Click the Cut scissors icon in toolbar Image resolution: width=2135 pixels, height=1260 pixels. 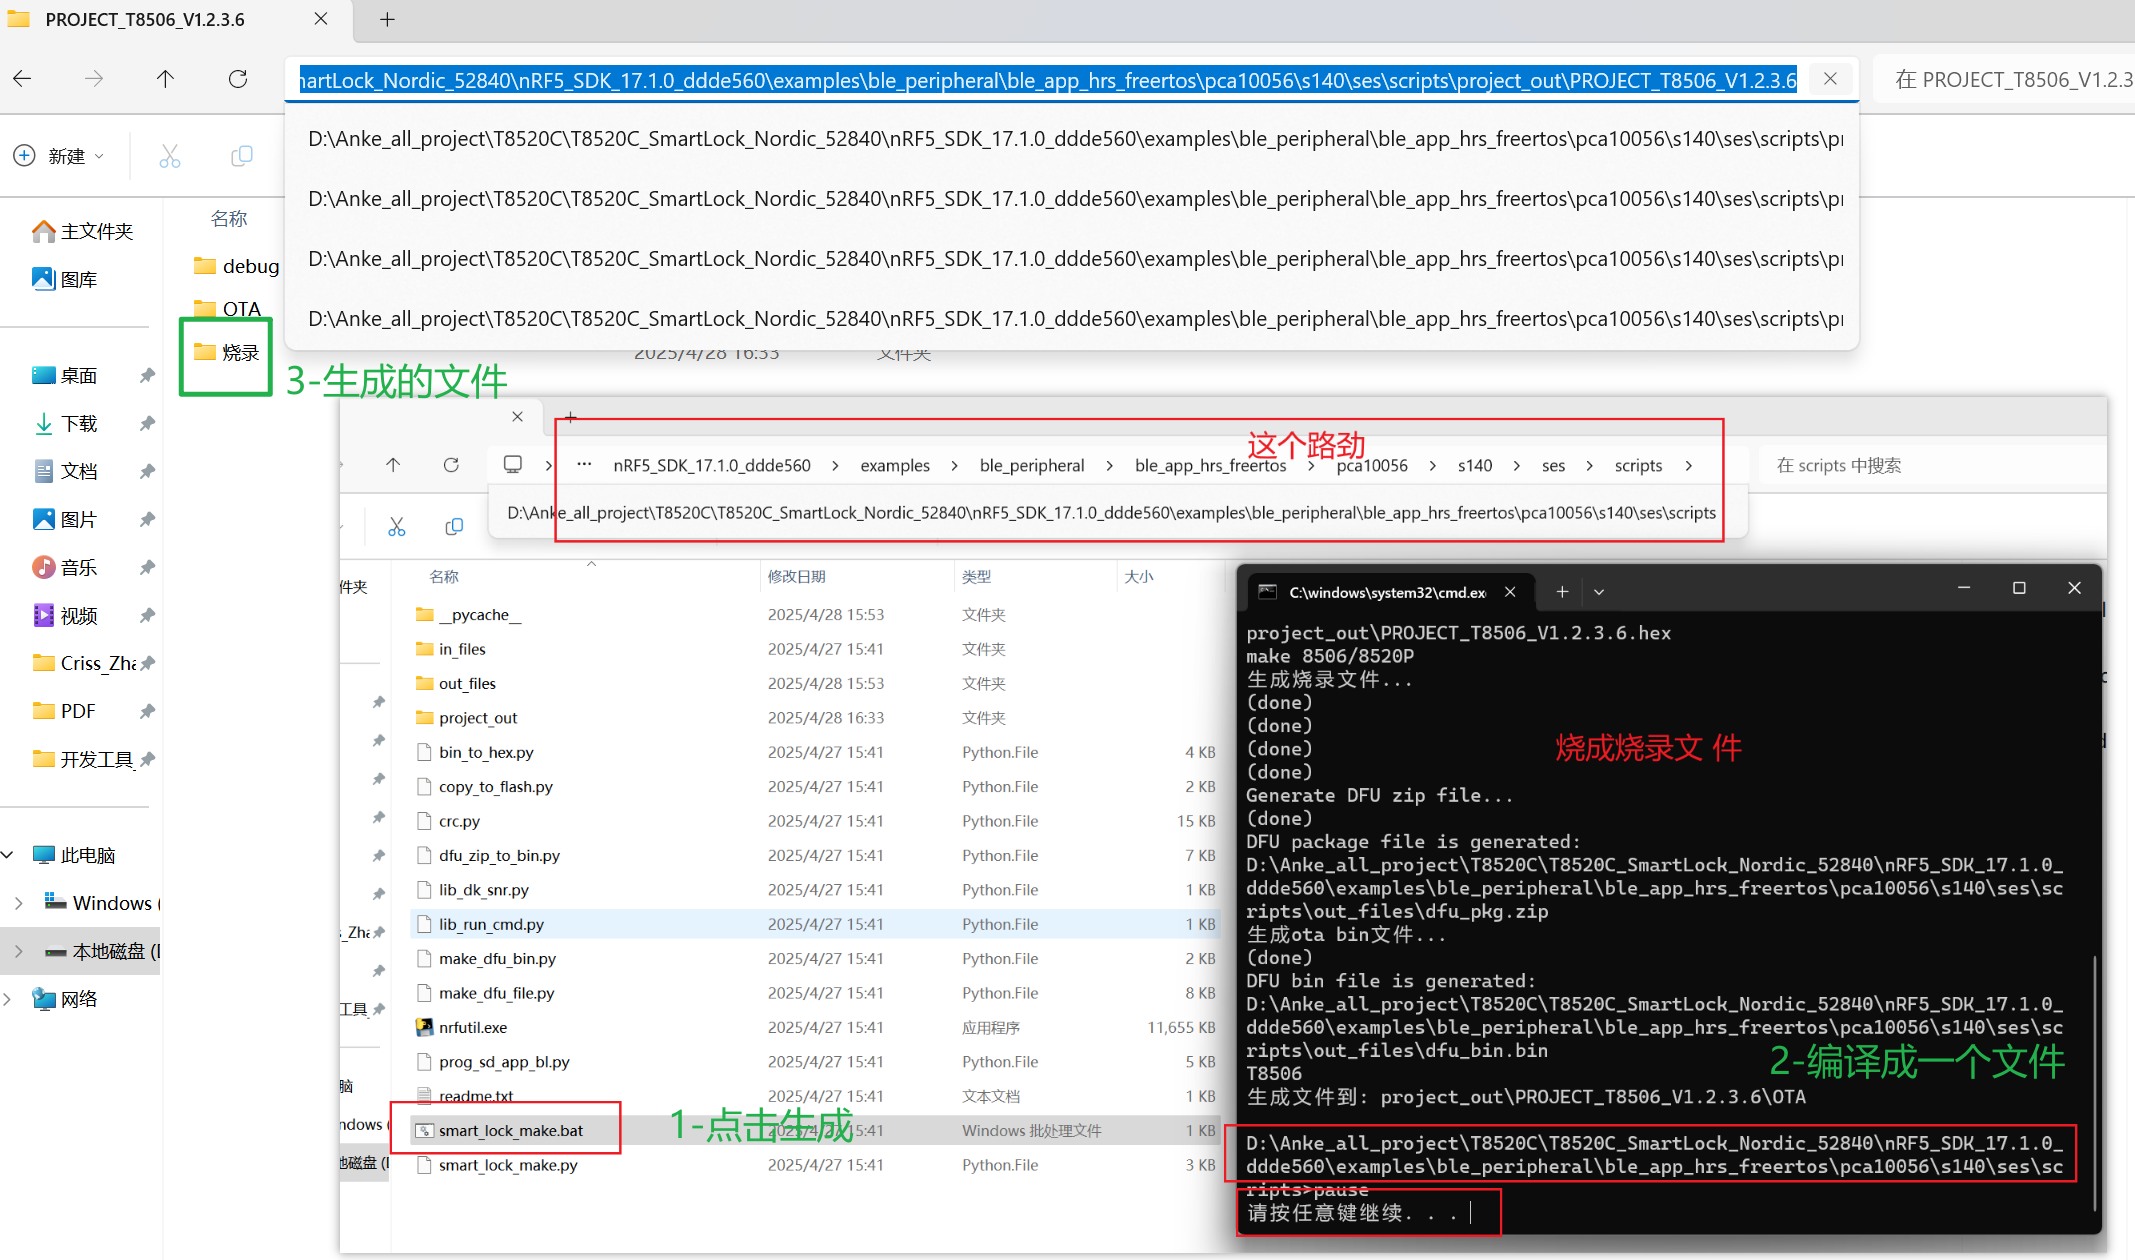170,156
